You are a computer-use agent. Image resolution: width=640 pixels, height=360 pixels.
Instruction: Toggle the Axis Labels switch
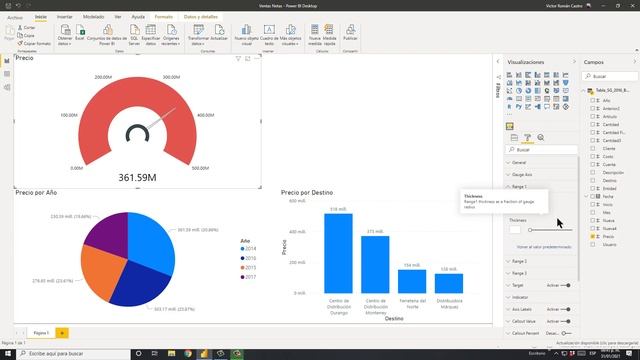pos(566,309)
